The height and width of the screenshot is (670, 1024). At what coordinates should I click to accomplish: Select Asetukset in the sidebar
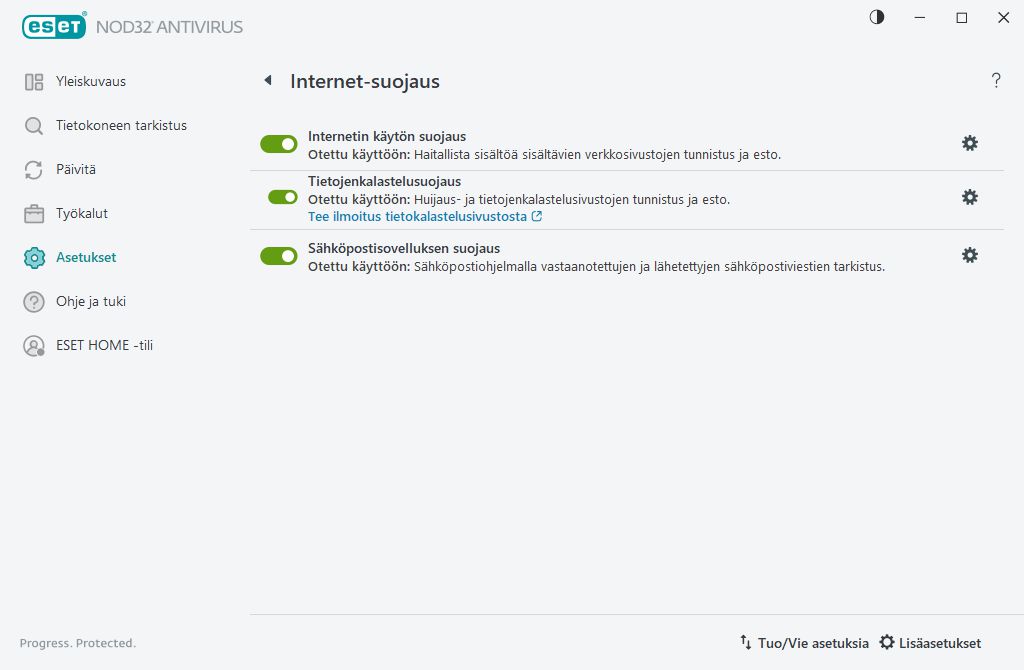tap(86, 258)
